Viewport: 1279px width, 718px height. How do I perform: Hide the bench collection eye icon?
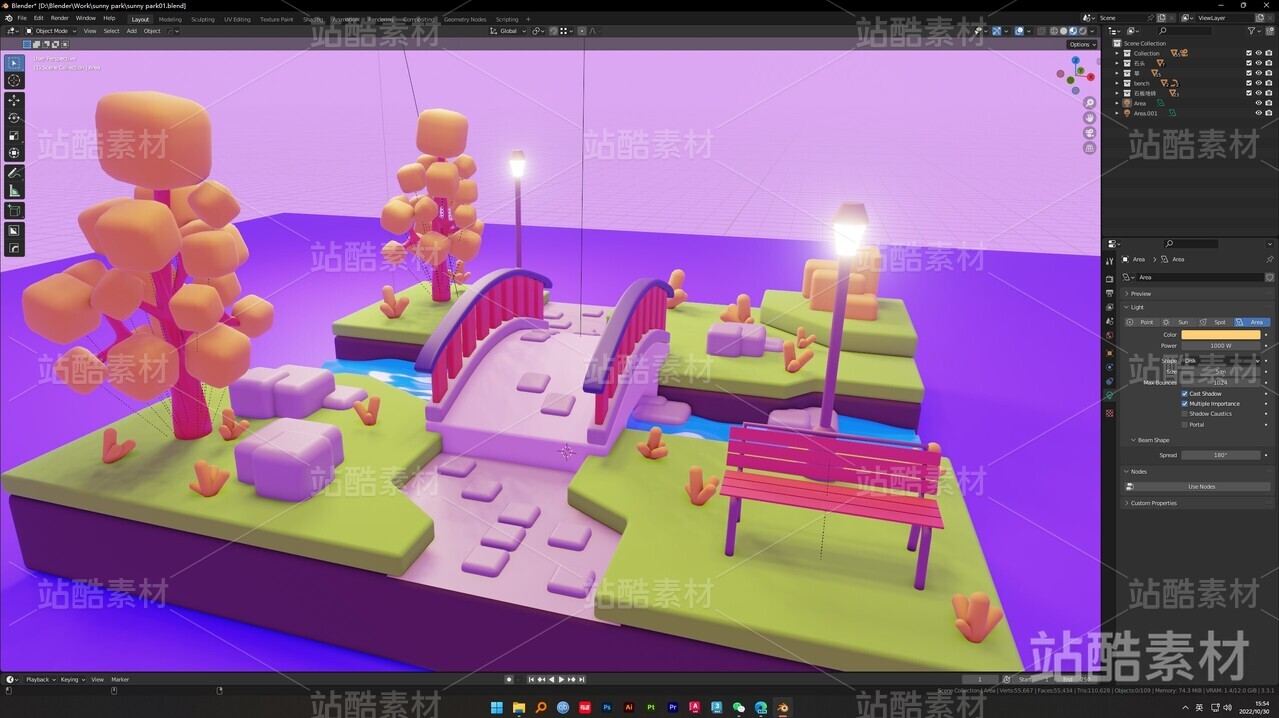(x=1258, y=83)
